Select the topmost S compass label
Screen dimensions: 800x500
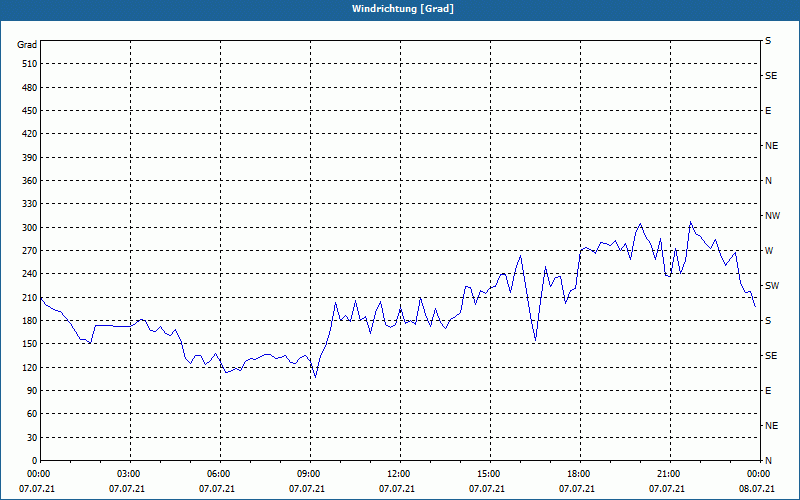(768, 41)
